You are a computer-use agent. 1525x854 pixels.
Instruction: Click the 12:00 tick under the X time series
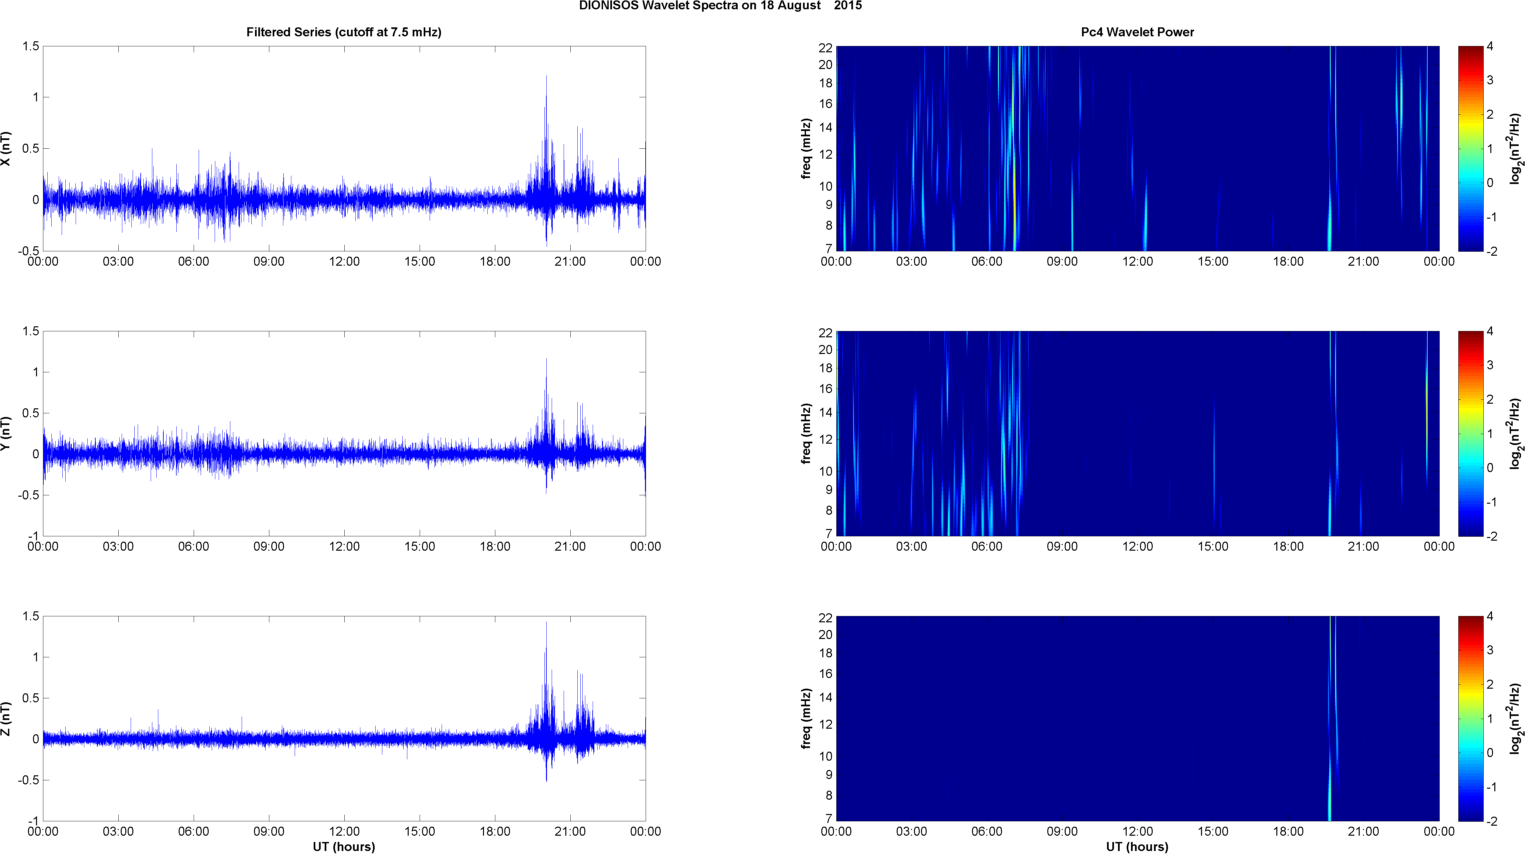point(344,262)
